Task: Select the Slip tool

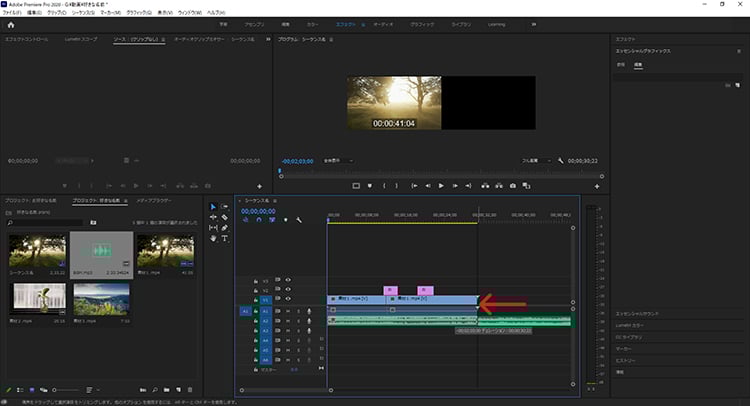Action: [213, 228]
